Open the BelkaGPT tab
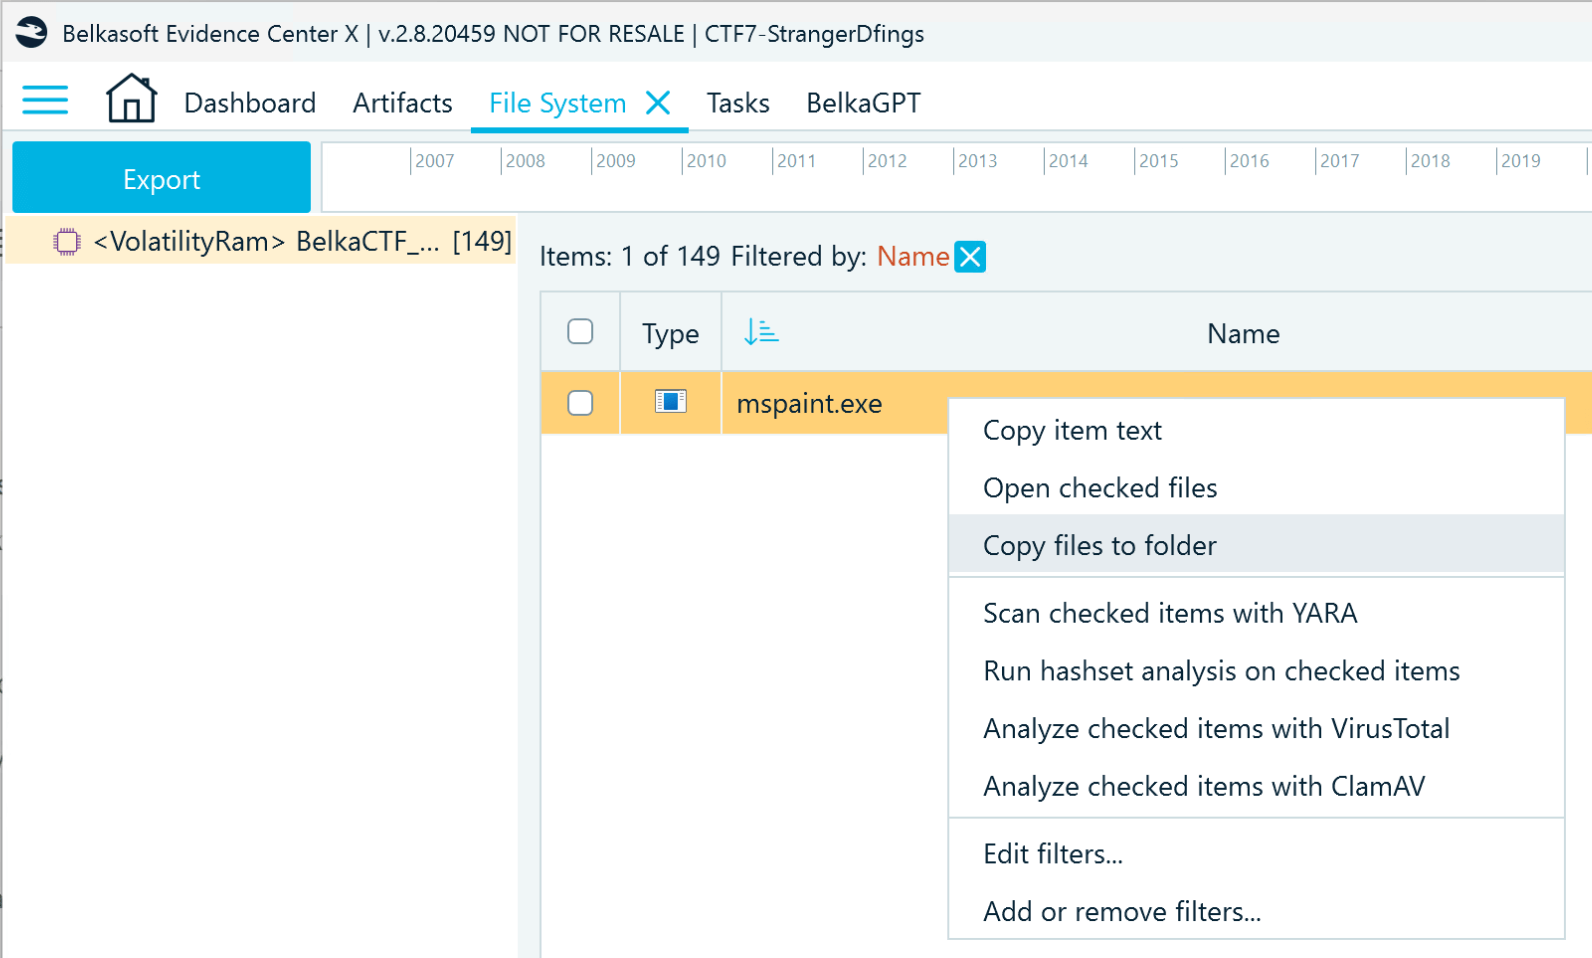Viewport: 1592px width, 958px height. [863, 103]
